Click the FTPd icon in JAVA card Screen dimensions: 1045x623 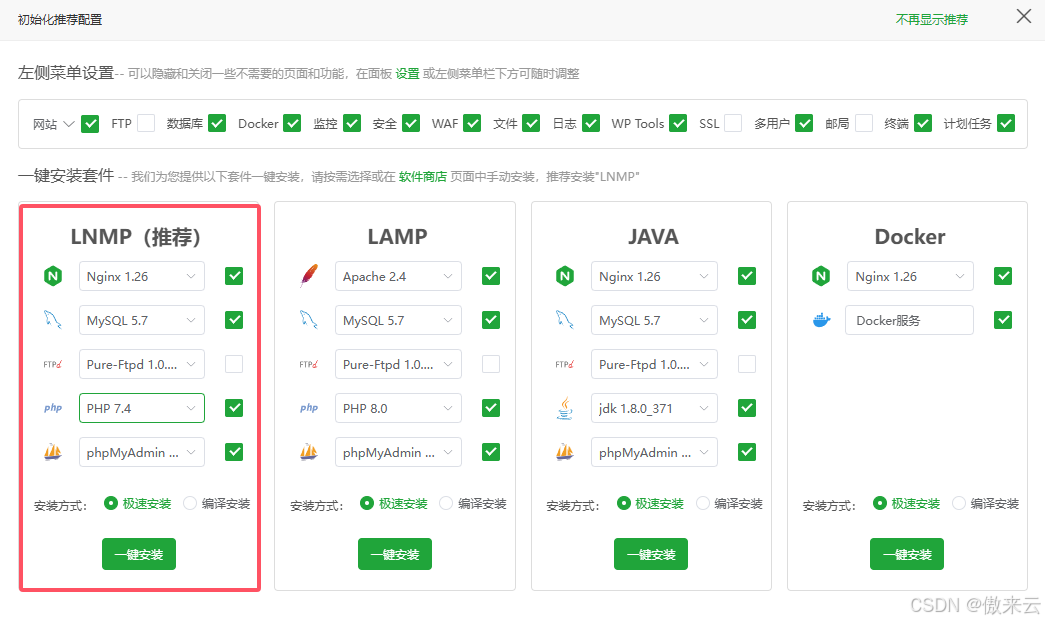(x=564, y=364)
